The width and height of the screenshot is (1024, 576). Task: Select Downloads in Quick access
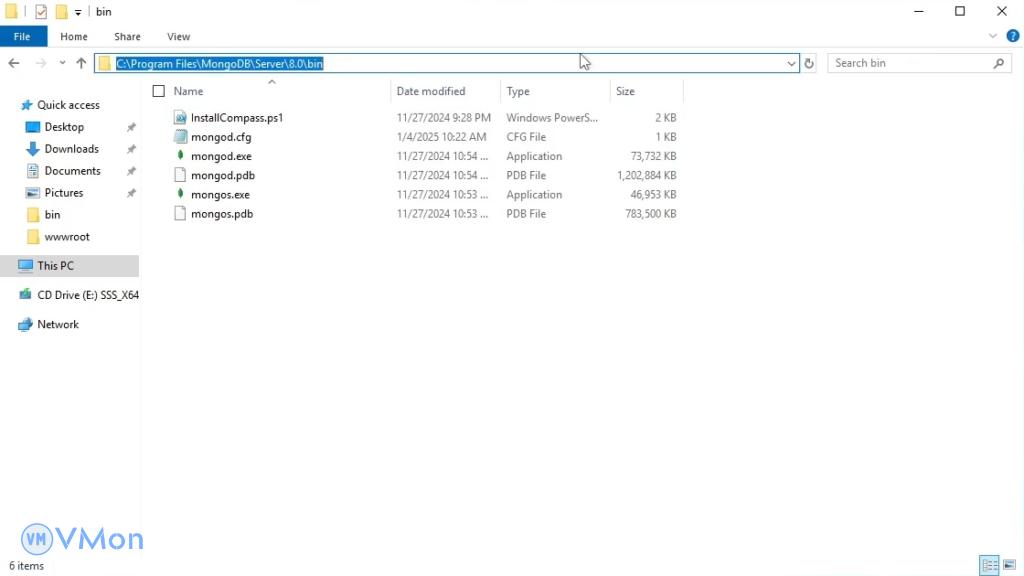71,149
